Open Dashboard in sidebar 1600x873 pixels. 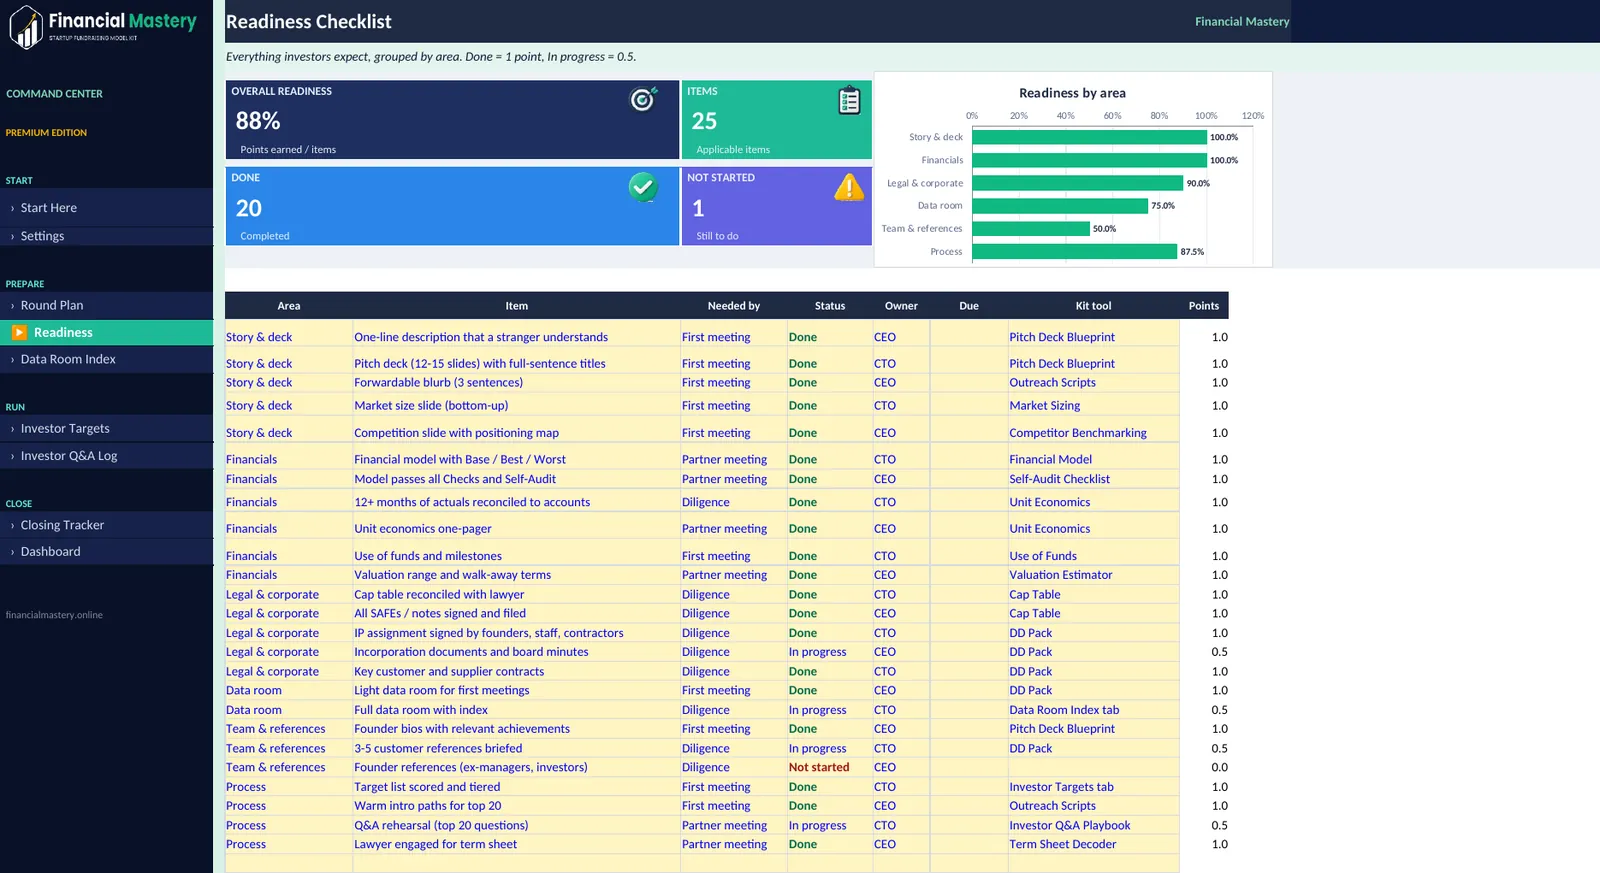tap(107, 551)
